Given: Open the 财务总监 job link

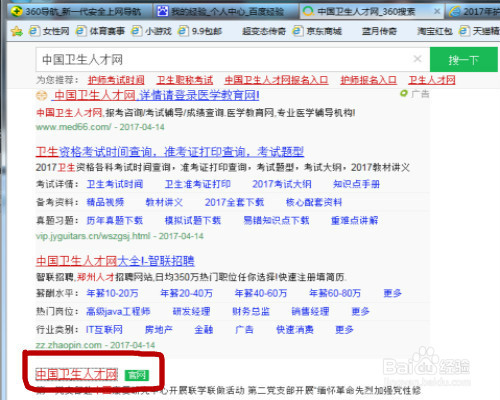Looking at the screenshot, I should [251, 311].
